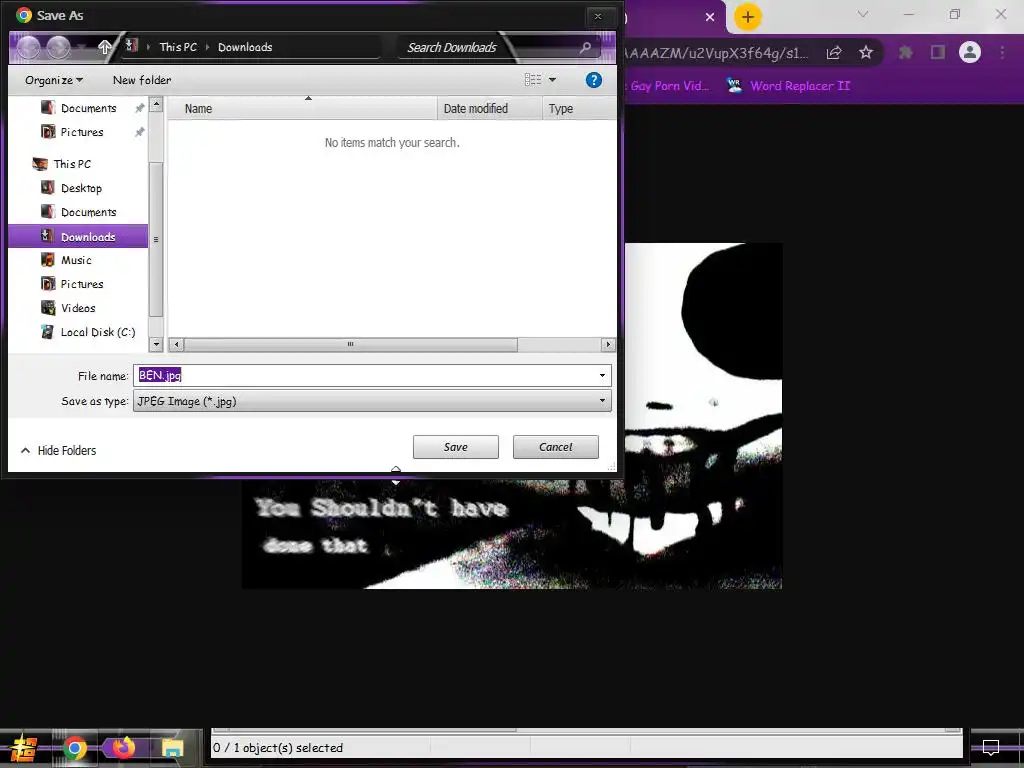Click the search magnifier in Search Downloads
Viewport: 1024px width, 768px height.
click(x=585, y=47)
